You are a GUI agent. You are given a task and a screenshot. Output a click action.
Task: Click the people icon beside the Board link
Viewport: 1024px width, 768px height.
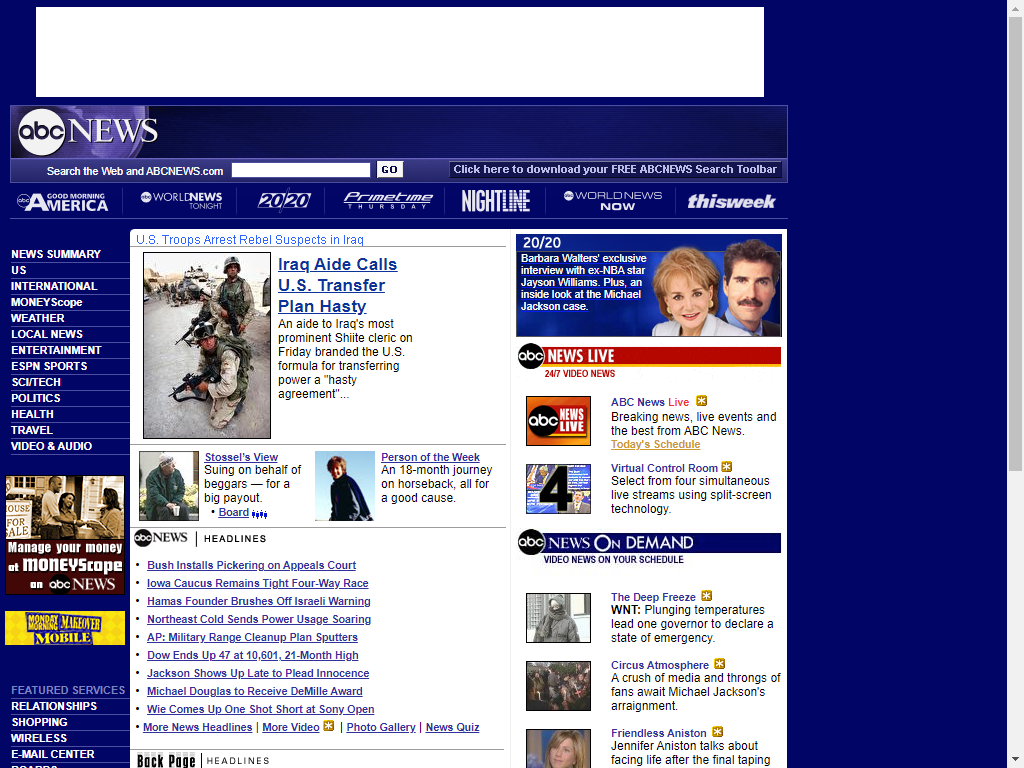[x=259, y=514]
